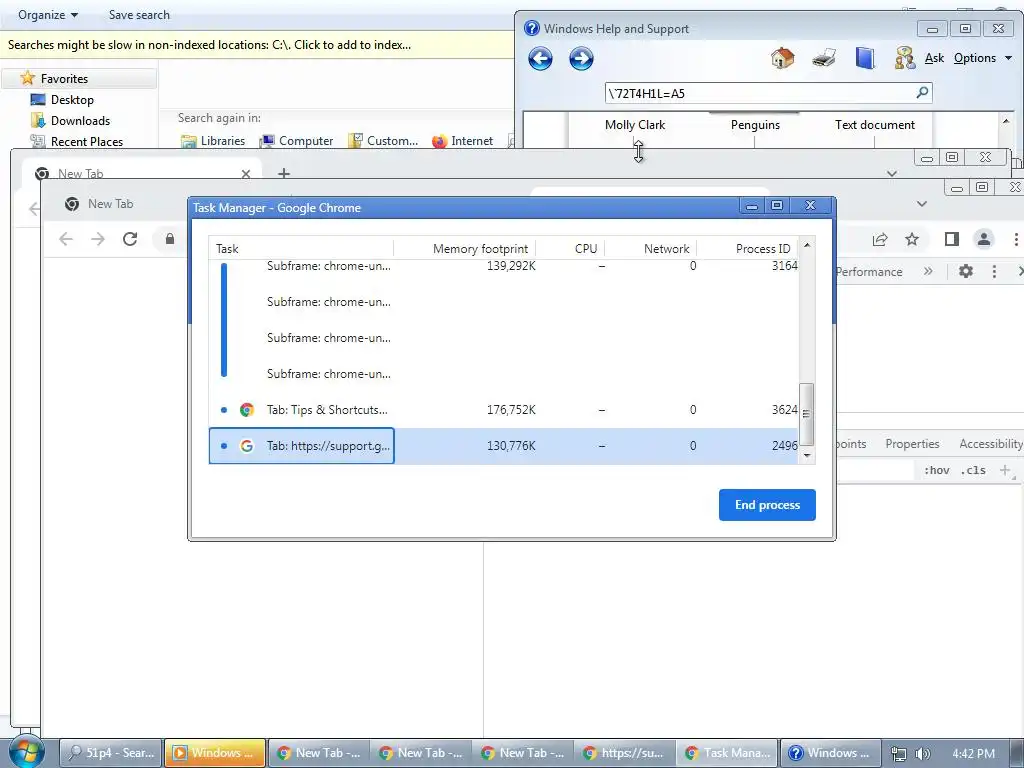The image size is (1024, 768).
Task: Open DevTools more options menu
Action: 994,271
